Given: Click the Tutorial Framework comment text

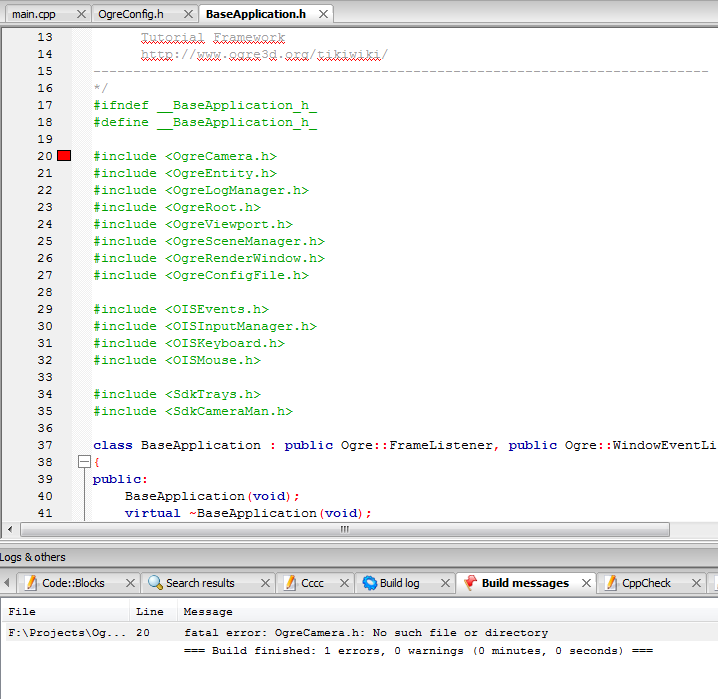Looking at the screenshot, I should (x=213, y=38).
